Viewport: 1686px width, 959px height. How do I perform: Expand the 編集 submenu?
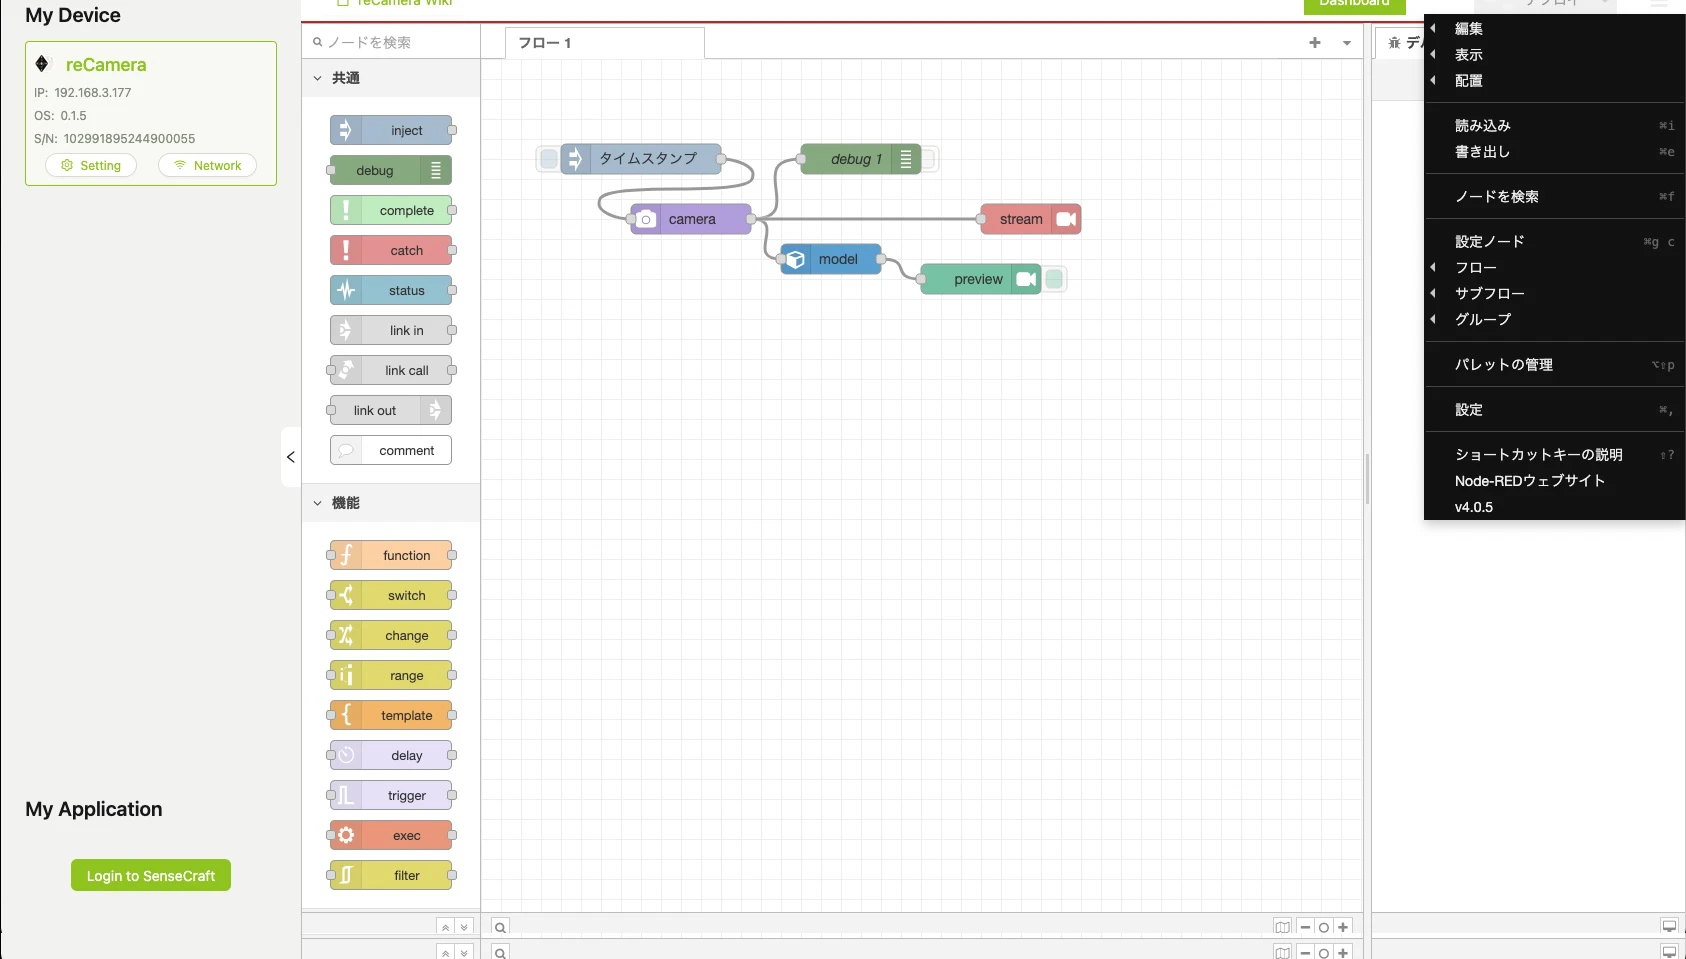coord(1554,29)
